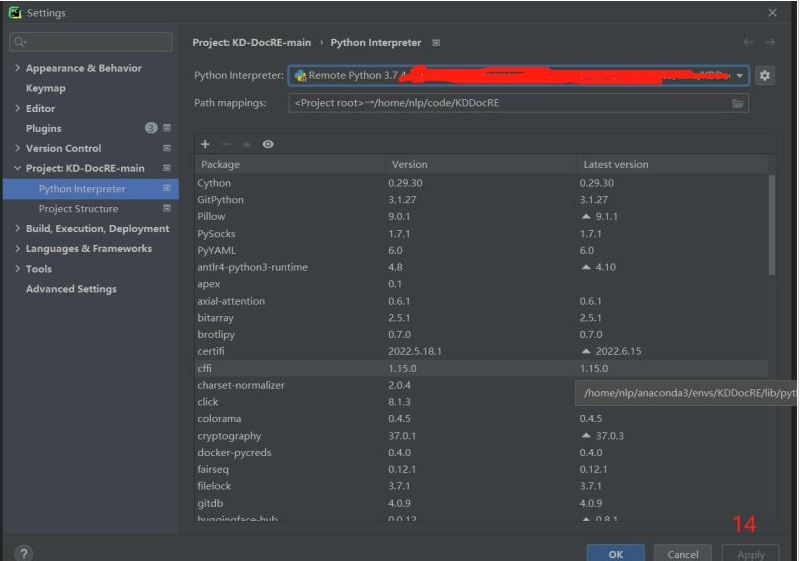This screenshot has width=800, height=561.
Task: Focus the settings search field
Action: 91,42
